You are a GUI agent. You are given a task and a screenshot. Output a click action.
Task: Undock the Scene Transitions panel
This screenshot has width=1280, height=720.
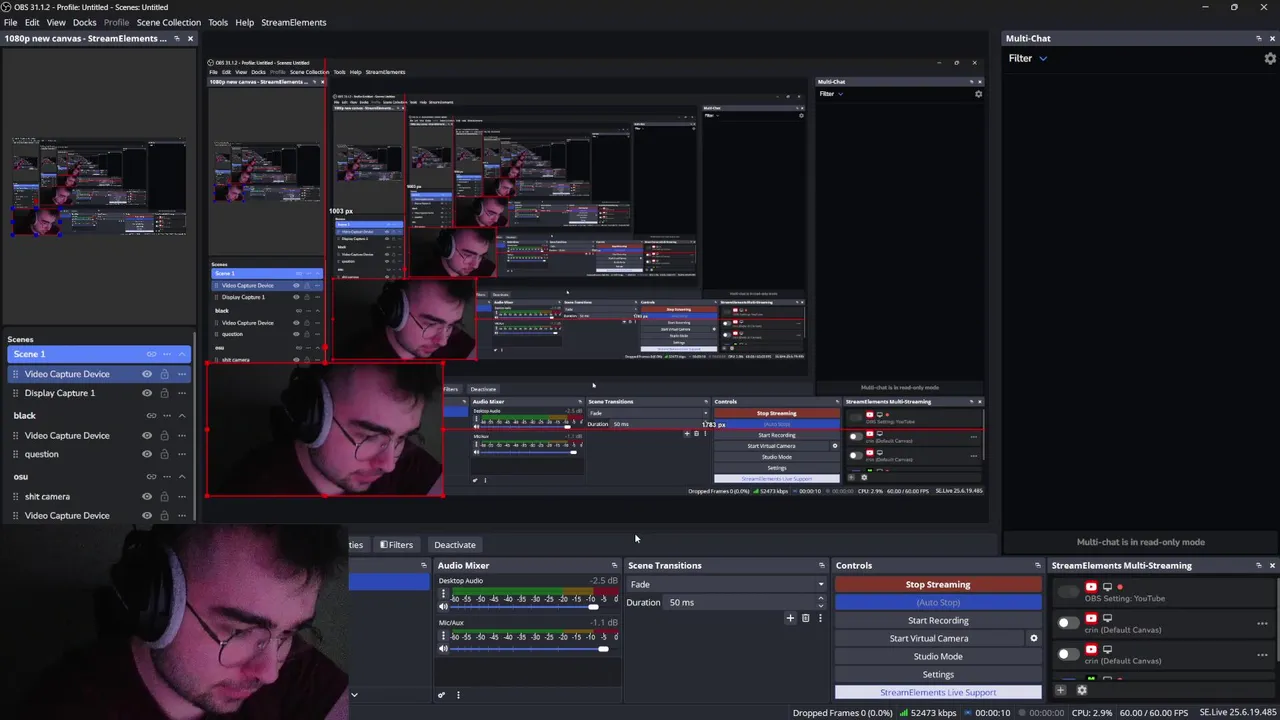coord(822,565)
